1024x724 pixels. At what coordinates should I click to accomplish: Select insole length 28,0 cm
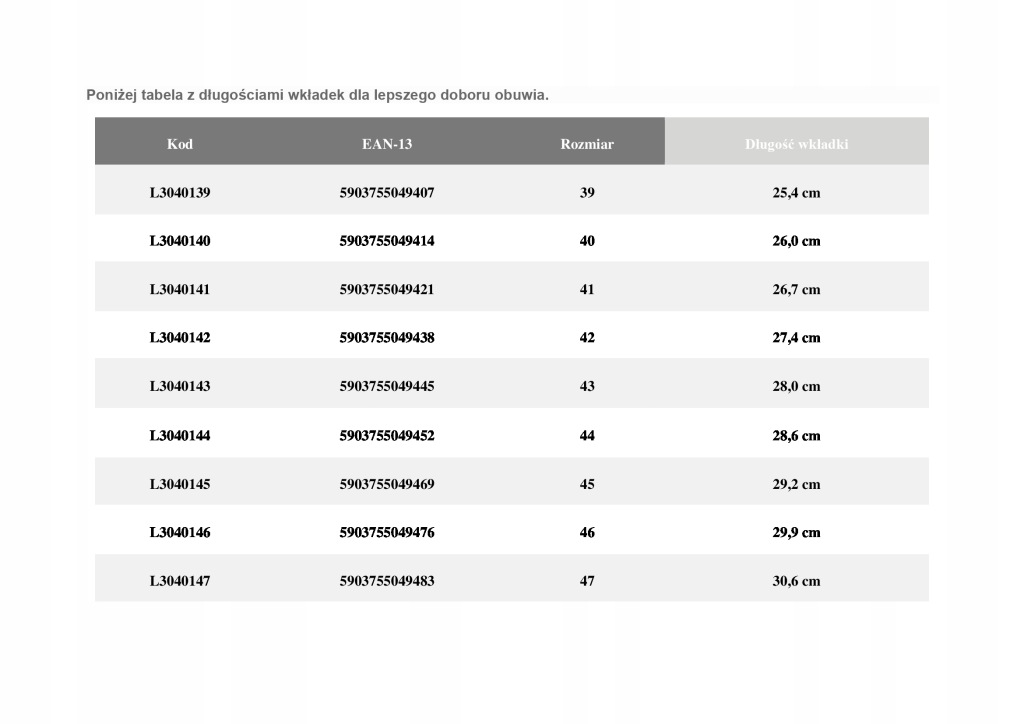(x=796, y=386)
